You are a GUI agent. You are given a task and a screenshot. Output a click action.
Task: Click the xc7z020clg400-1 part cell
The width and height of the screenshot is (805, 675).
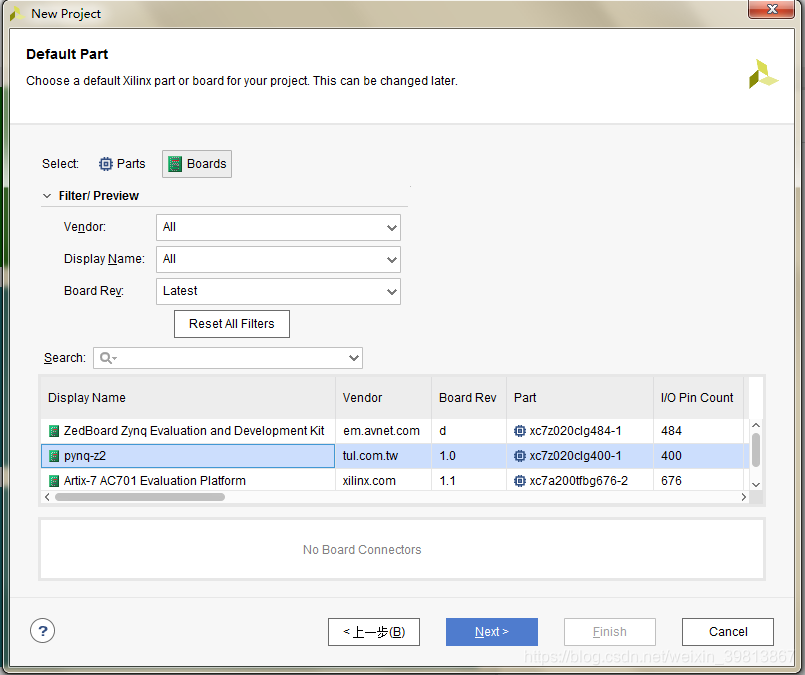coord(580,456)
